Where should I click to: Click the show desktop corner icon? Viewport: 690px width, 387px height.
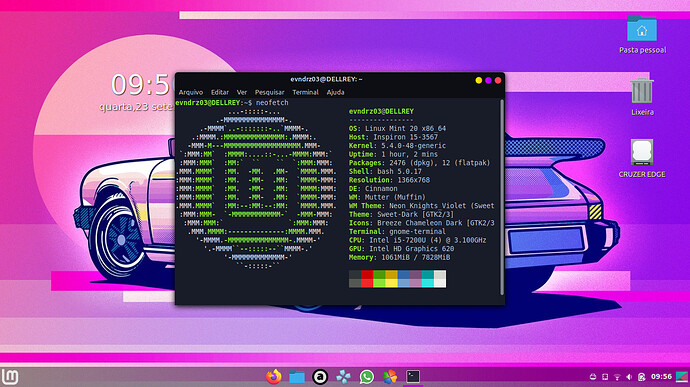pos(683,377)
